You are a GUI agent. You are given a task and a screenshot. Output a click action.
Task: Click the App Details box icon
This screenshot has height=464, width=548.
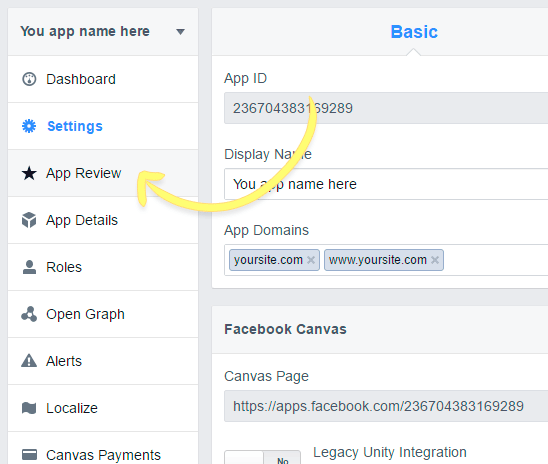coord(29,220)
